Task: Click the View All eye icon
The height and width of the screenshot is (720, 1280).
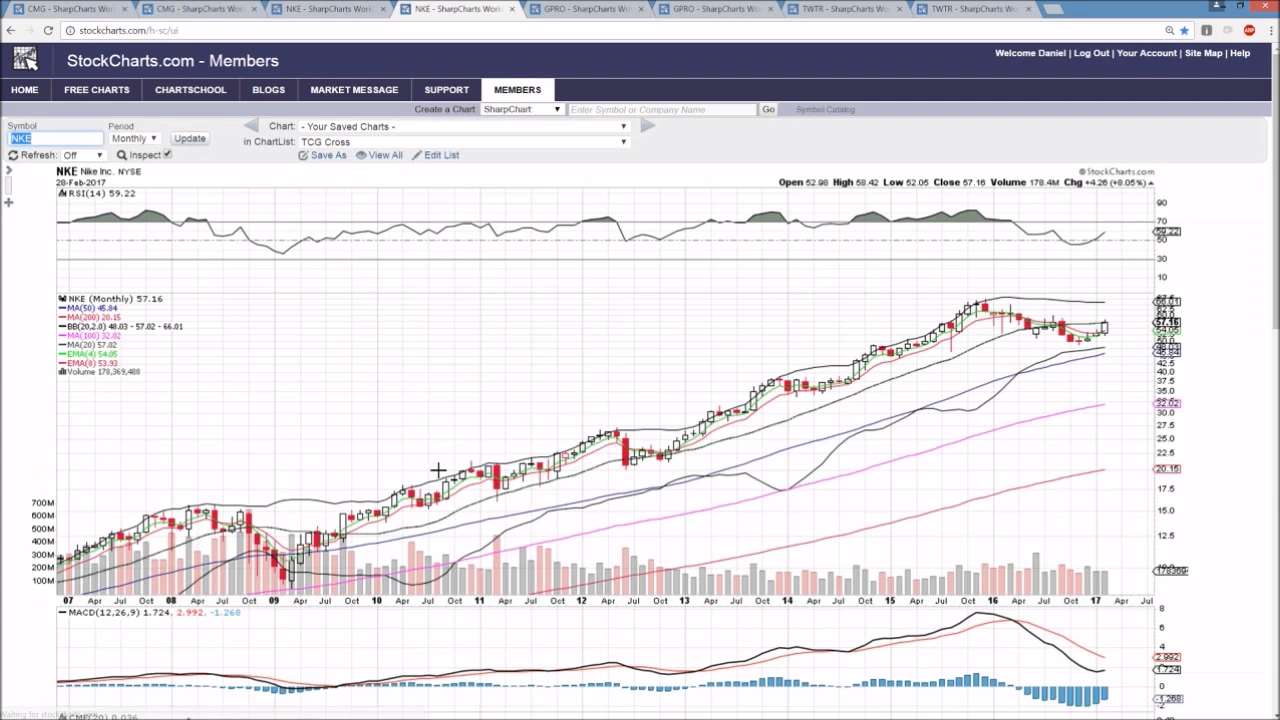Action: click(x=361, y=155)
